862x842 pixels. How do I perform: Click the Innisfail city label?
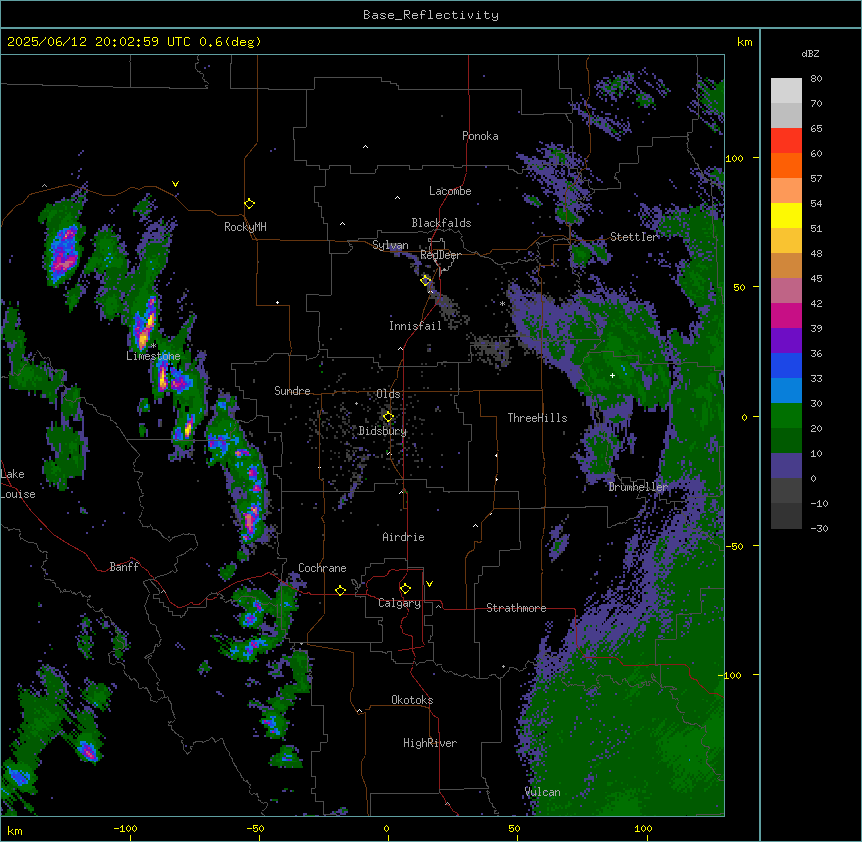pos(415,326)
